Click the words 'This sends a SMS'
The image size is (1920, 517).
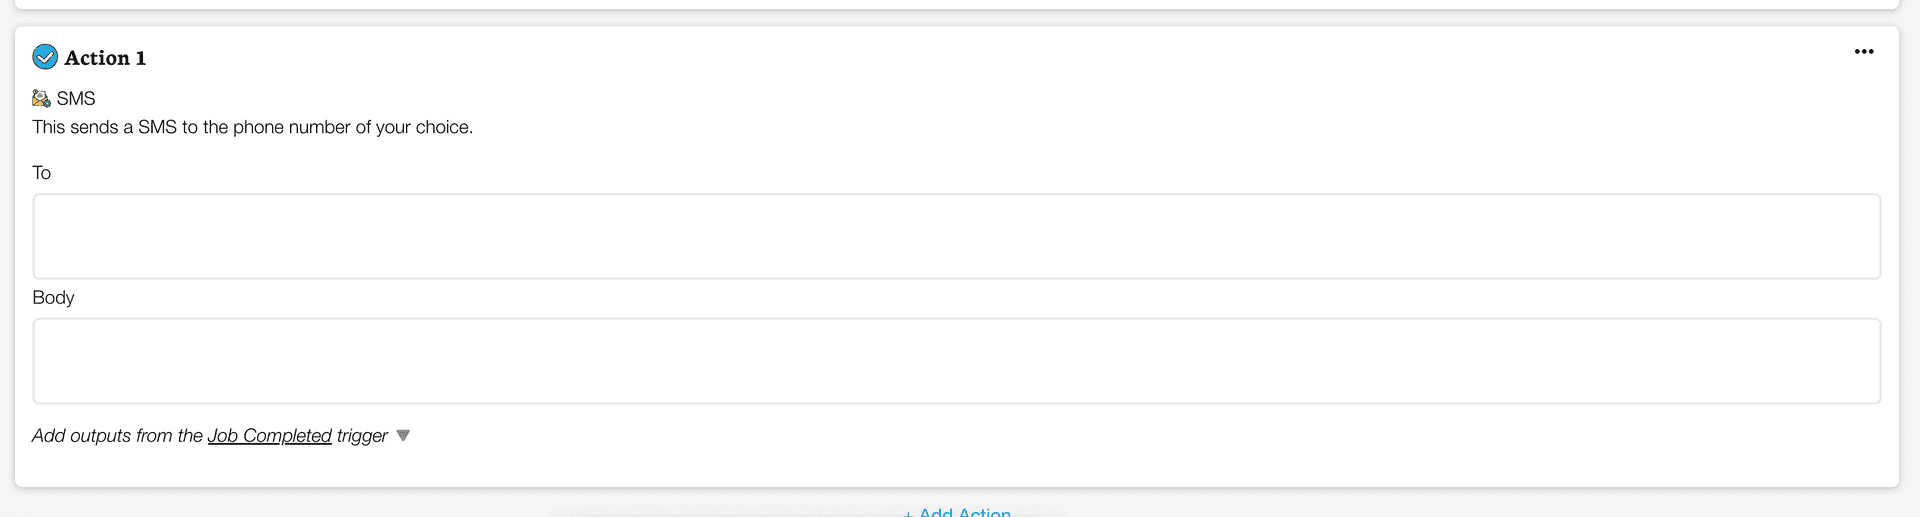(104, 127)
